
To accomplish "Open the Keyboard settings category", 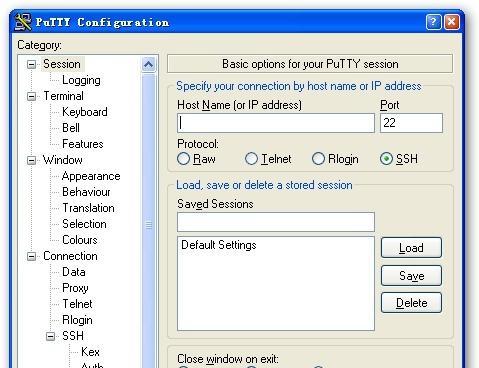I will click(85, 112).
